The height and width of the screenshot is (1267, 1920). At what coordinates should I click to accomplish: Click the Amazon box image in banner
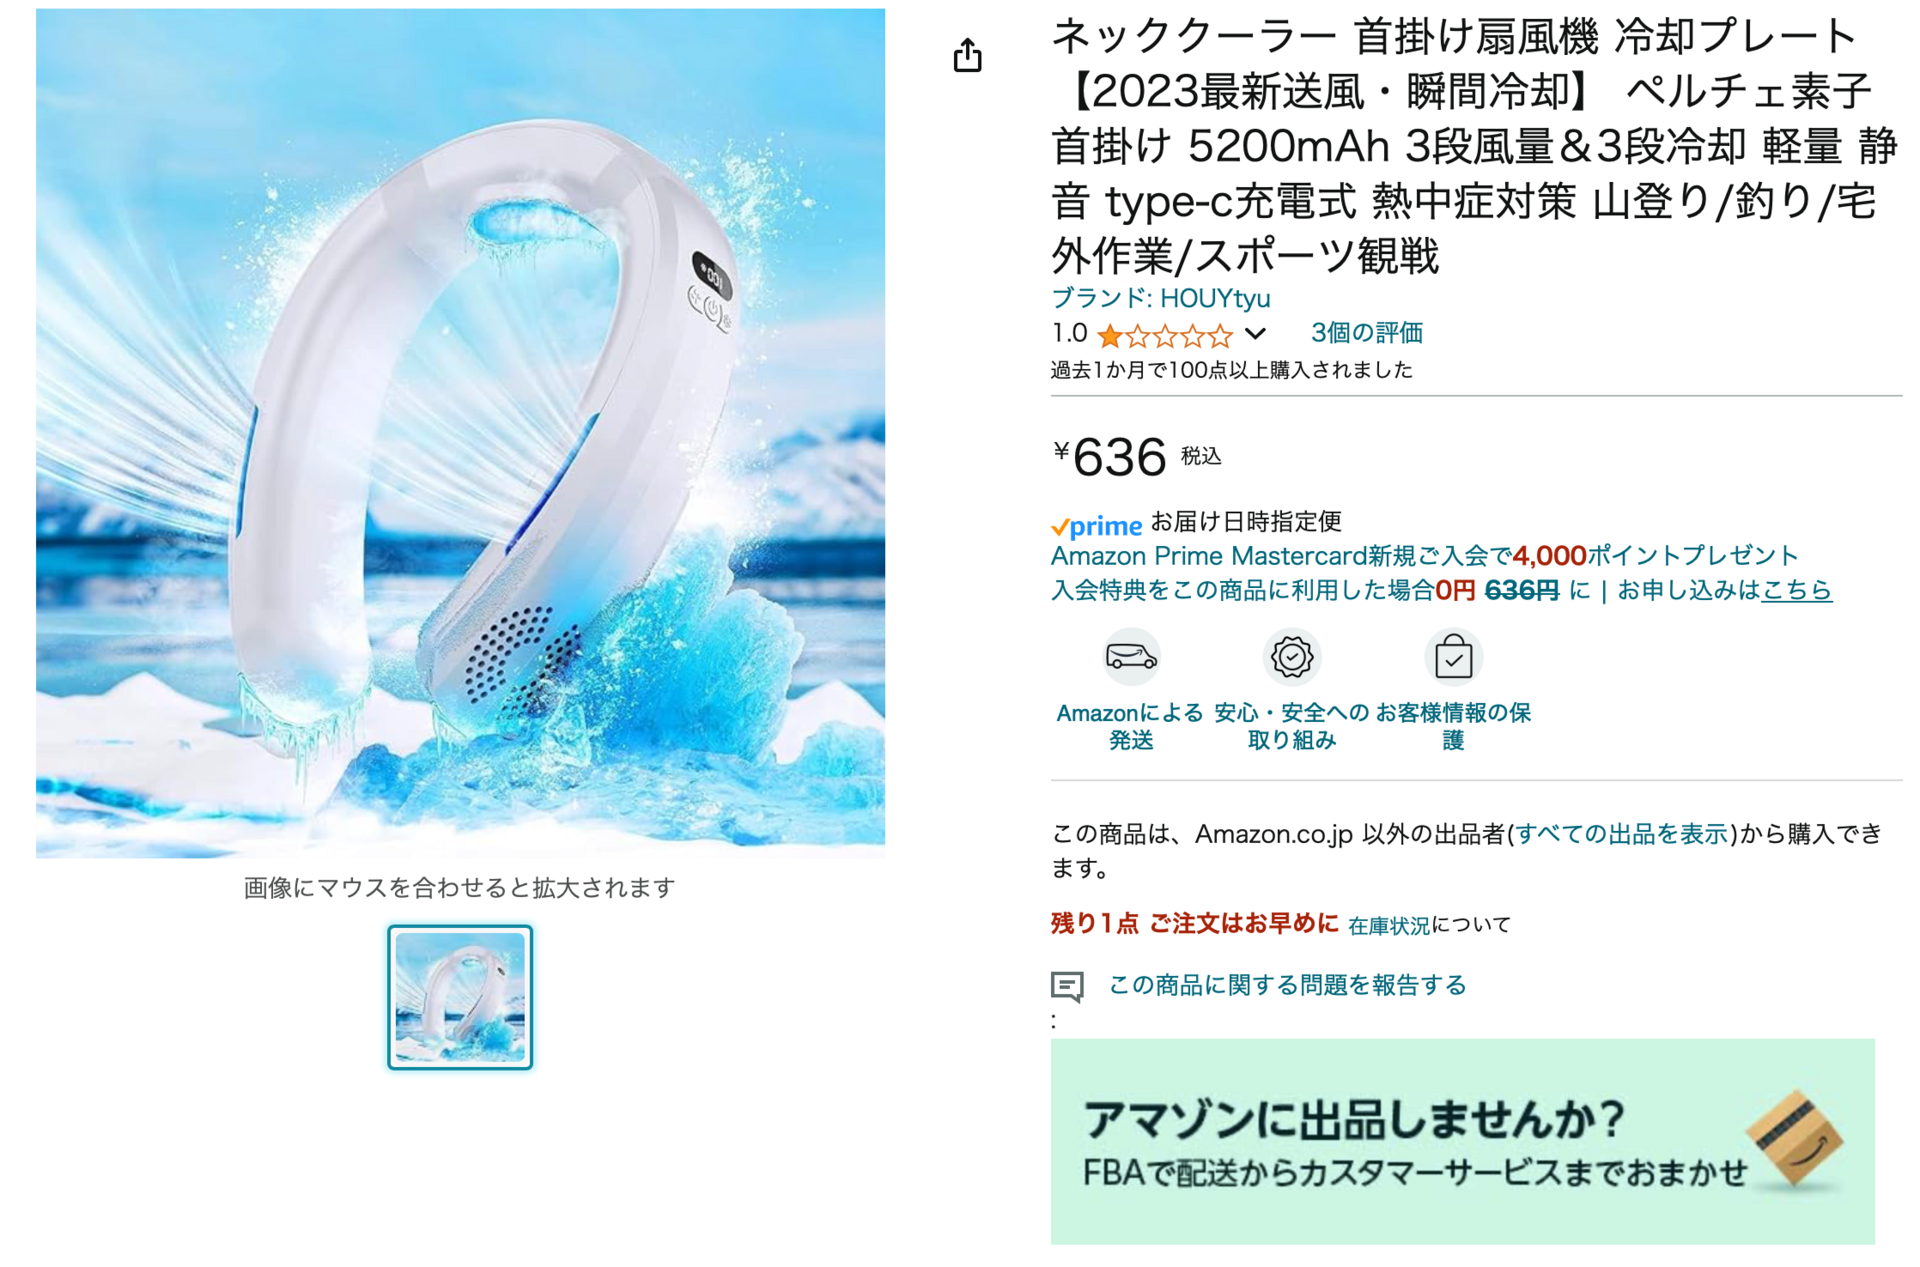coord(1795,1138)
